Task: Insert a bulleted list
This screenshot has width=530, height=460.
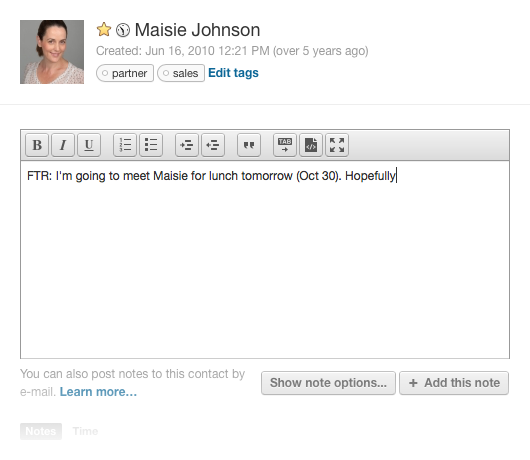Action: click(x=151, y=145)
